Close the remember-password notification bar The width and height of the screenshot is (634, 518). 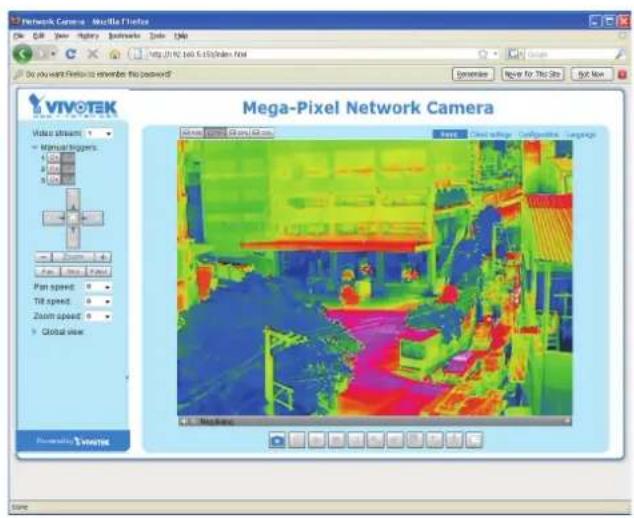[623, 74]
